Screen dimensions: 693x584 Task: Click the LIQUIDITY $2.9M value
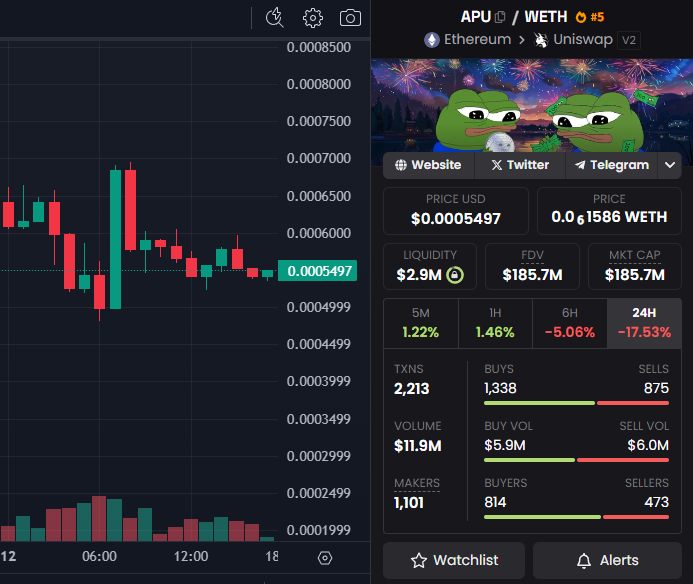[x=419, y=275]
